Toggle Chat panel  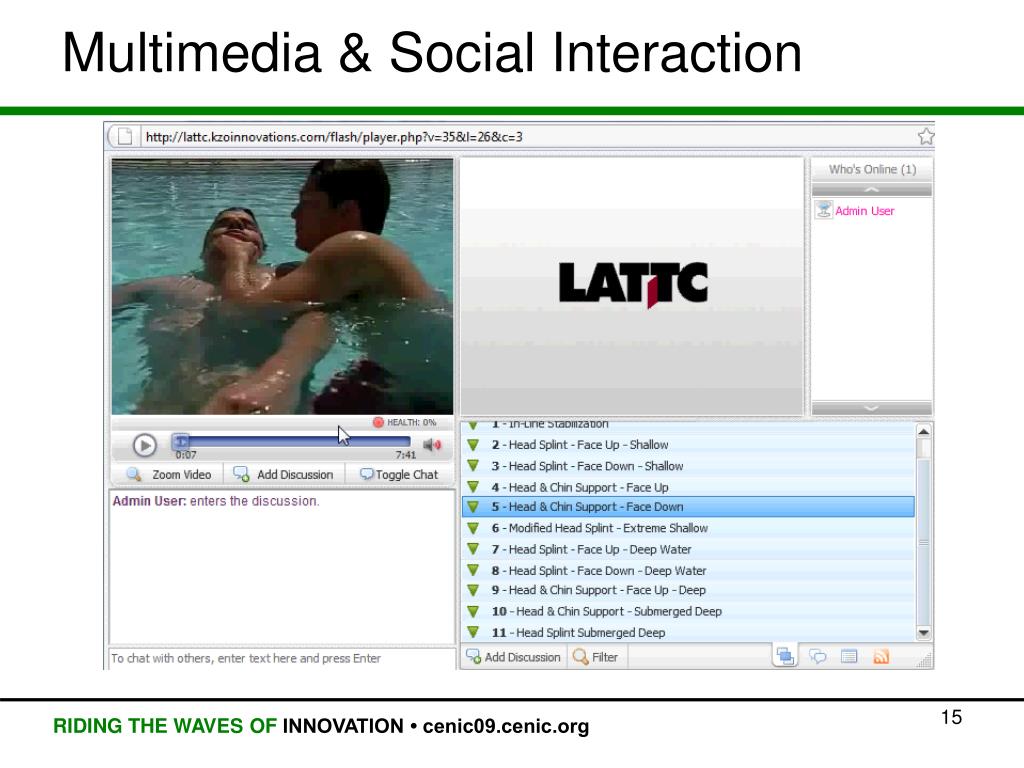click(x=399, y=475)
